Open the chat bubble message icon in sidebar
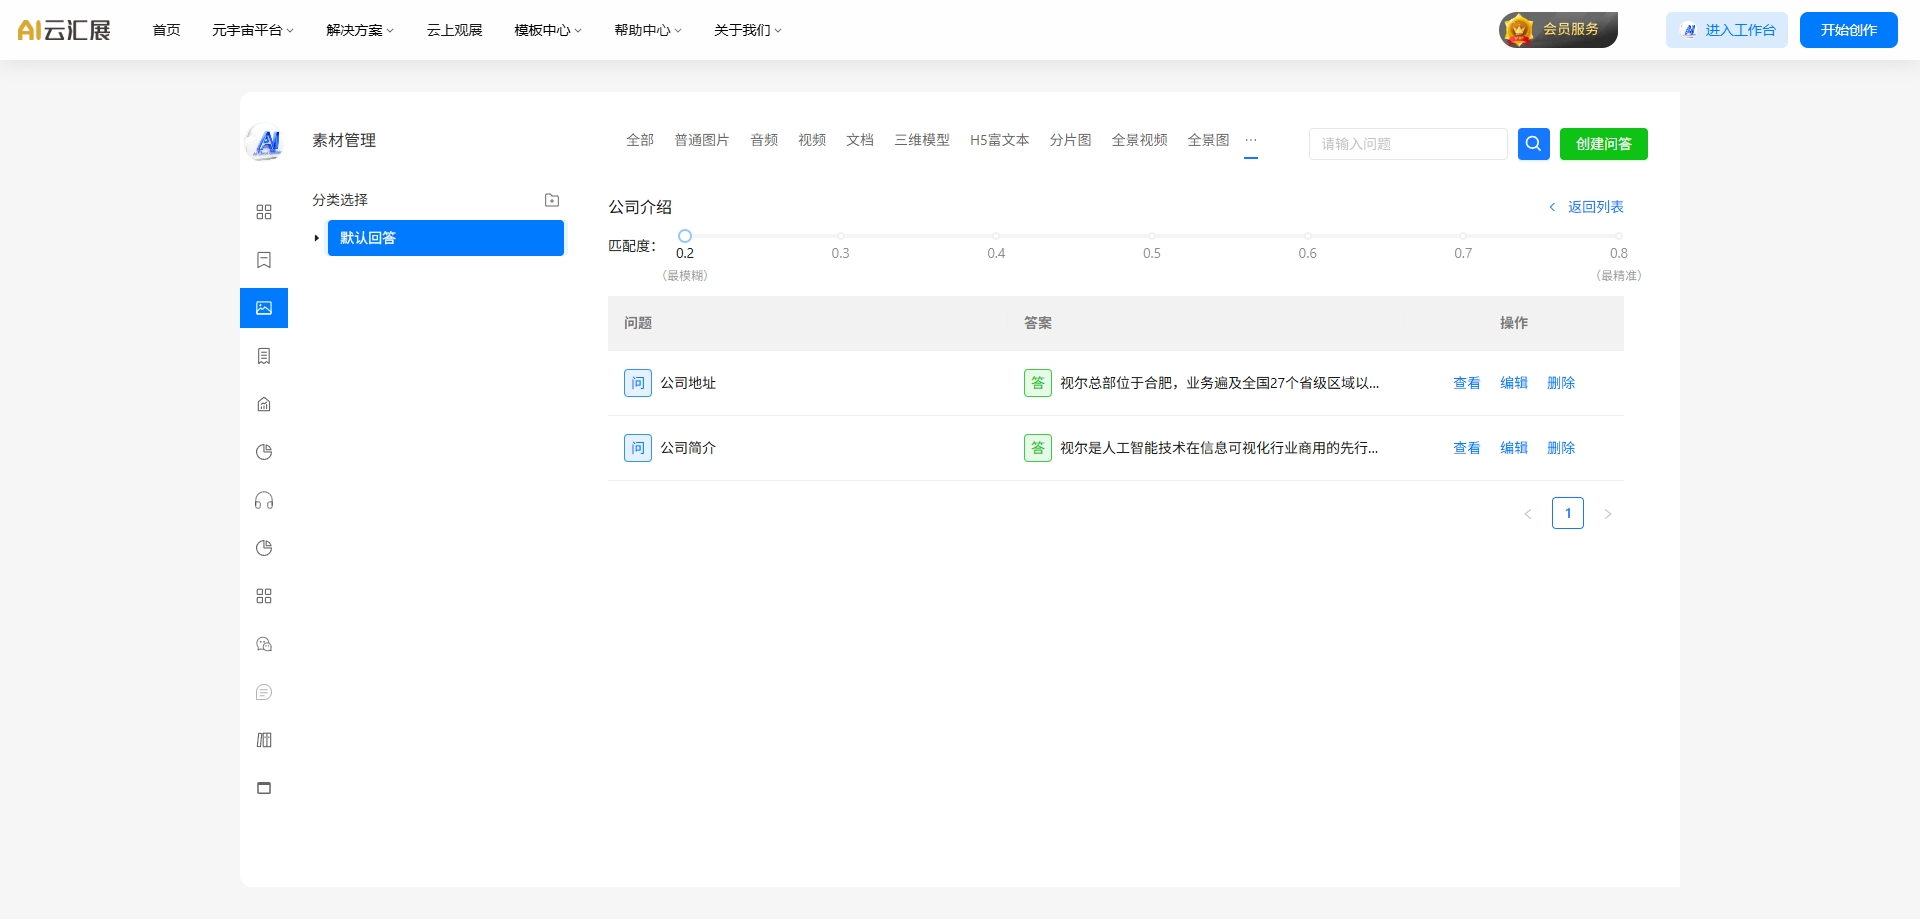Image resolution: width=1920 pixels, height=919 pixels. (x=263, y=692)
